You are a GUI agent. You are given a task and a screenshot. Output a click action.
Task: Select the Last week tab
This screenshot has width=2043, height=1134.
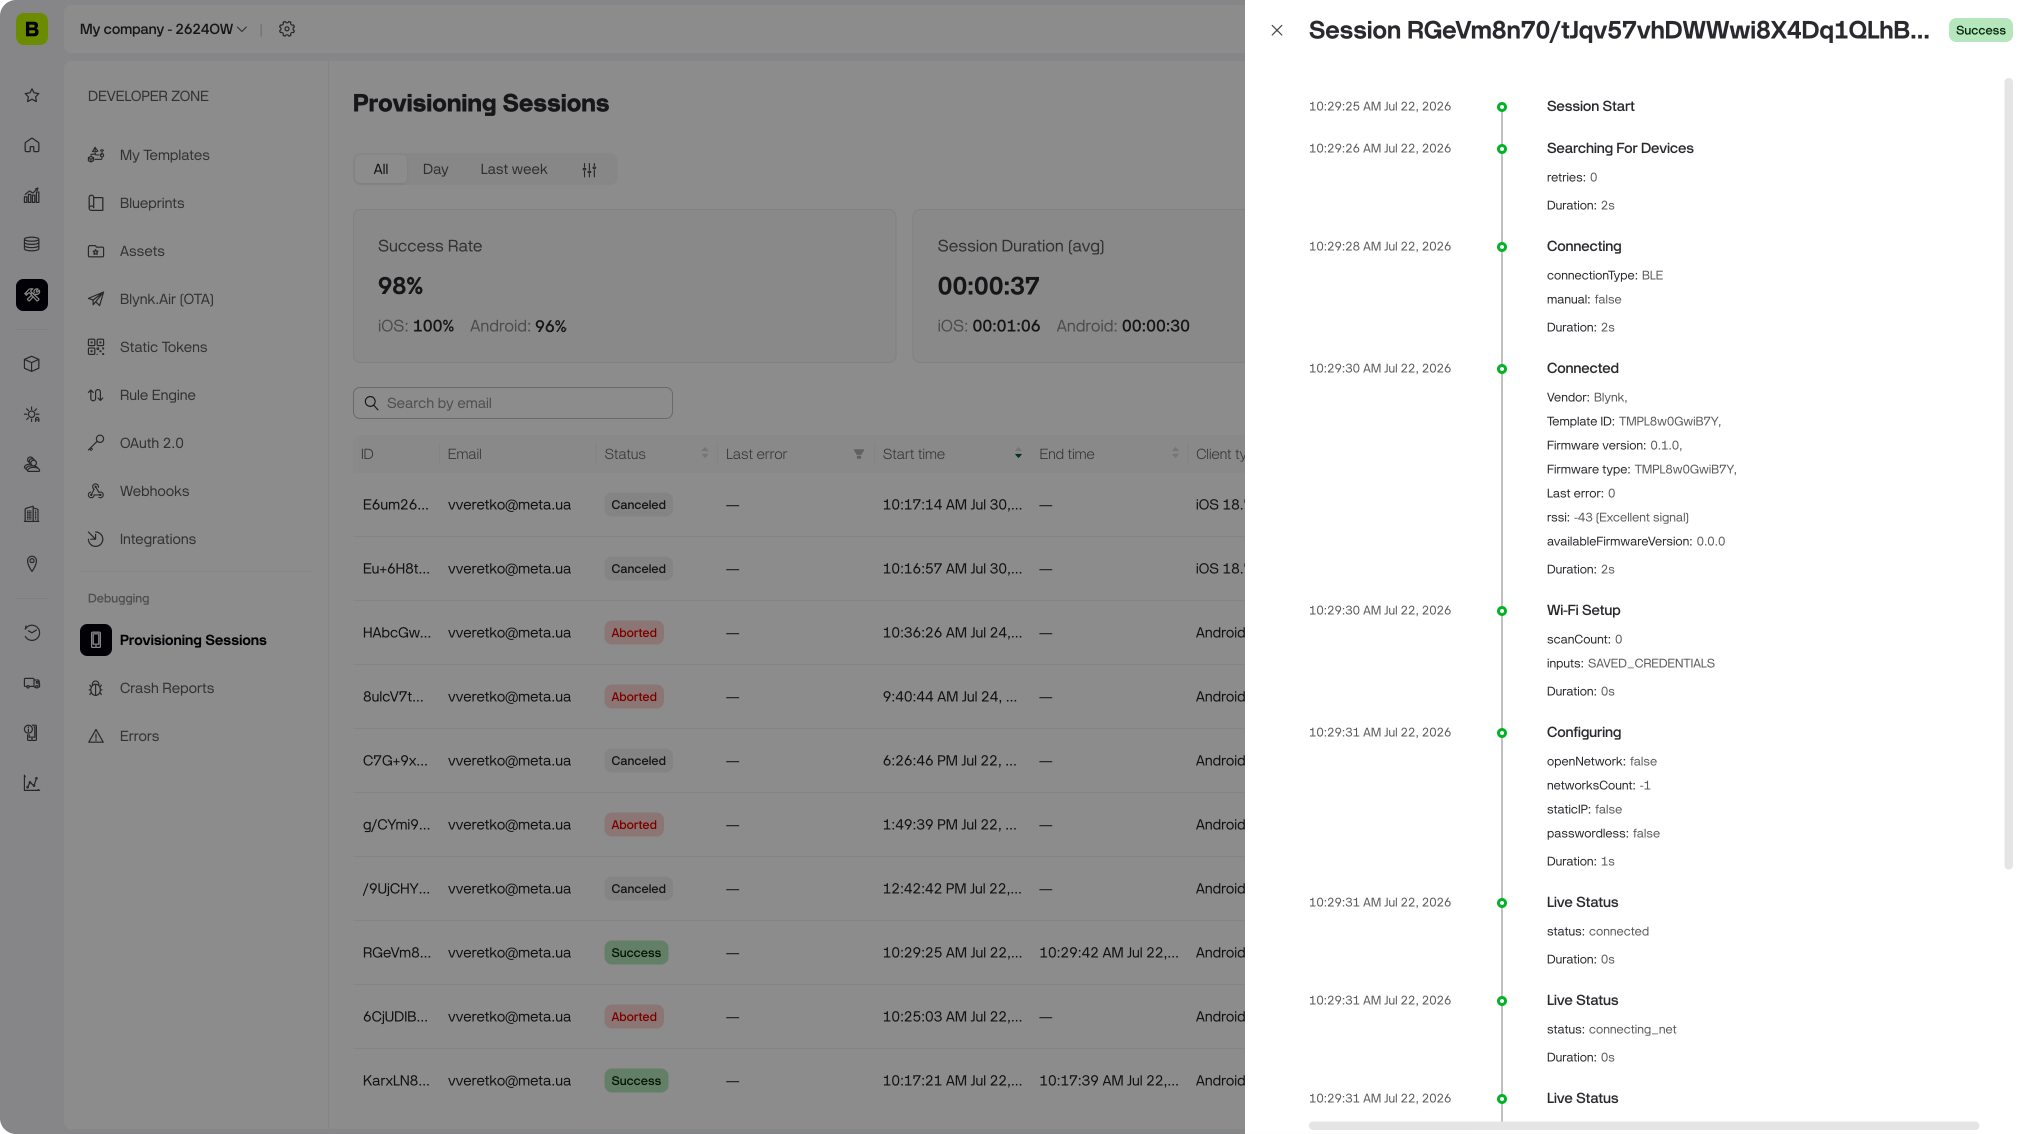[x=514, y=169]
